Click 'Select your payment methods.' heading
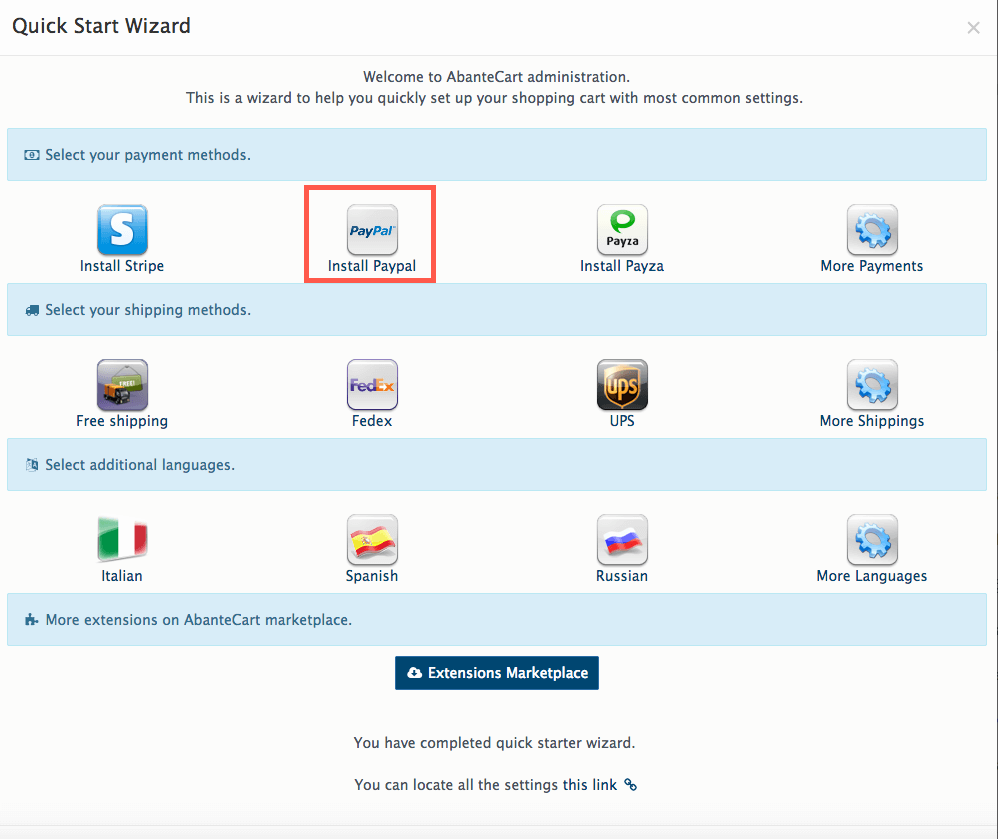 (148, 155)
